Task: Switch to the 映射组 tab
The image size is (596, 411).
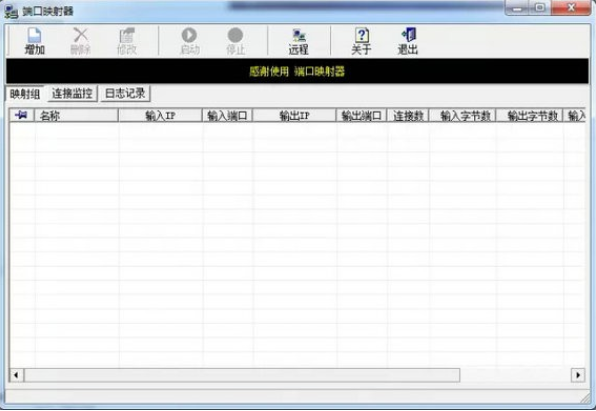Action: [25, 94]
